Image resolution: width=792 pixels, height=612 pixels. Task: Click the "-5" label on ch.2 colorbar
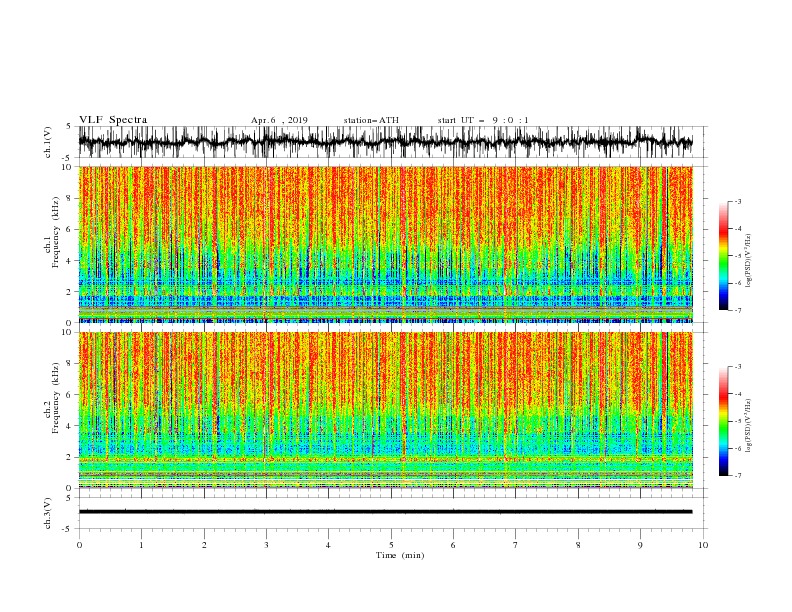737,421
